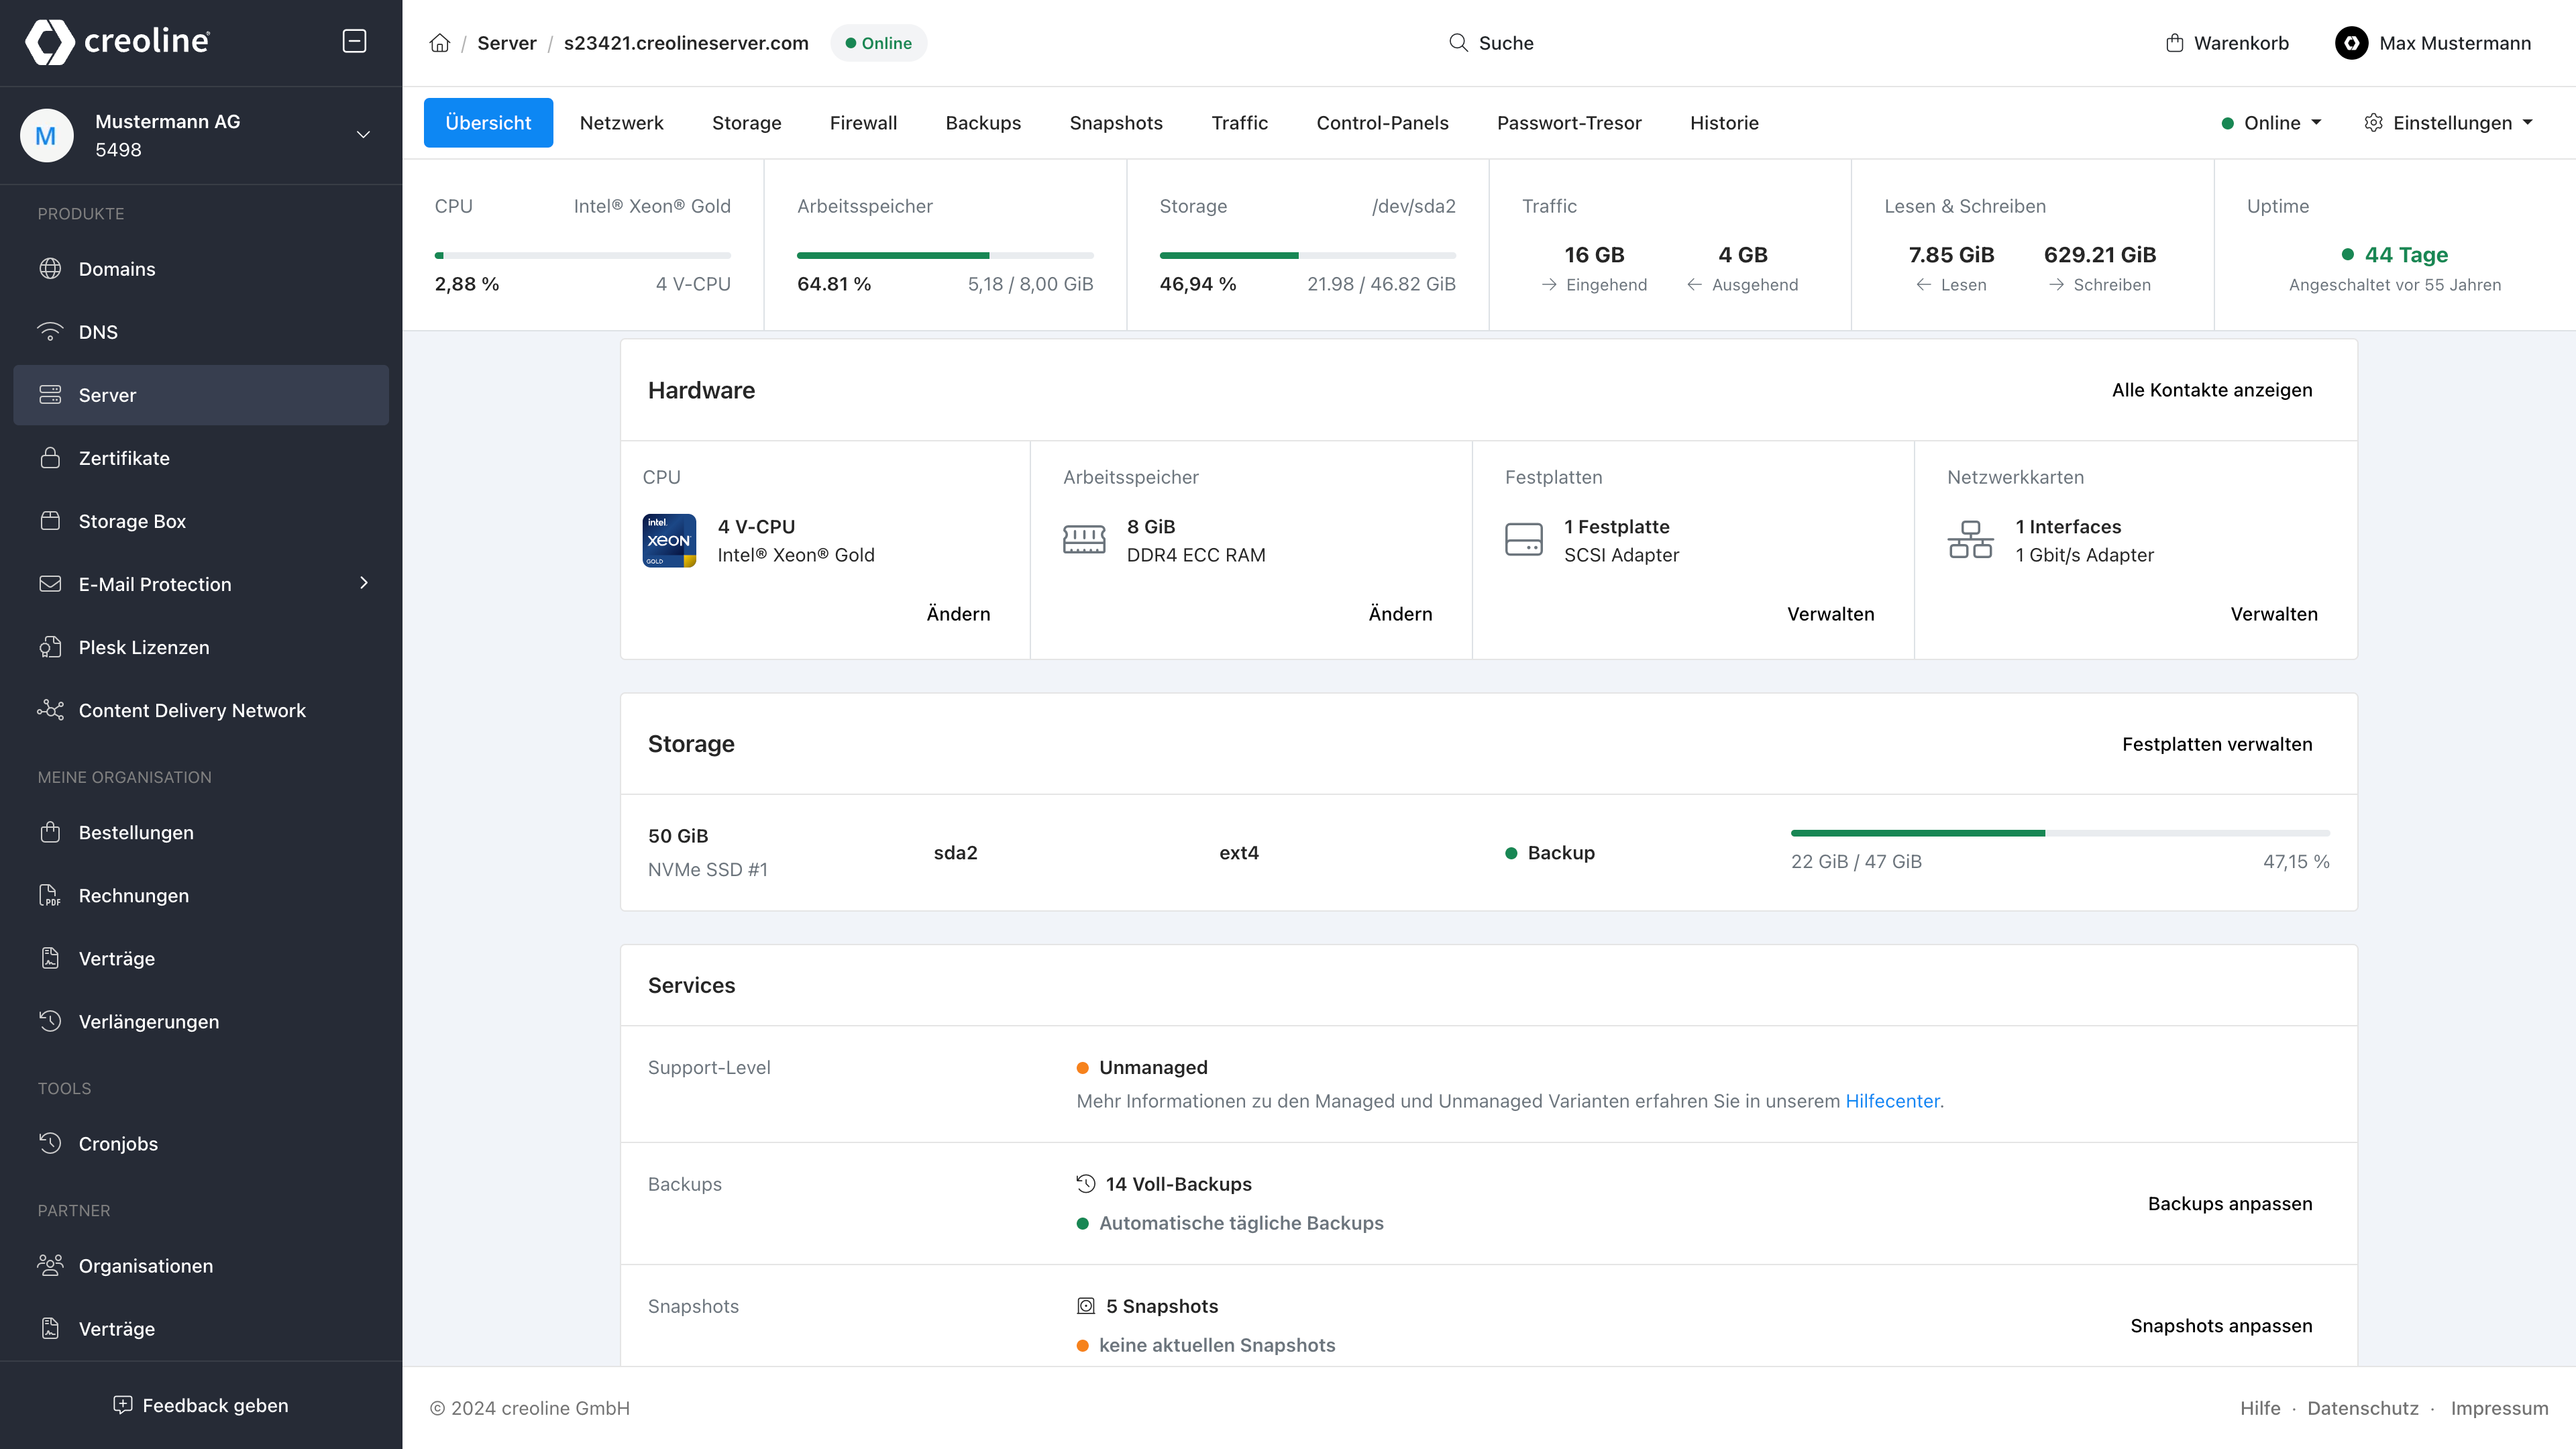Viewport: 2576px width, 1449px height.
Task: Switch to the Firewall tab
Action: [862, 122]
